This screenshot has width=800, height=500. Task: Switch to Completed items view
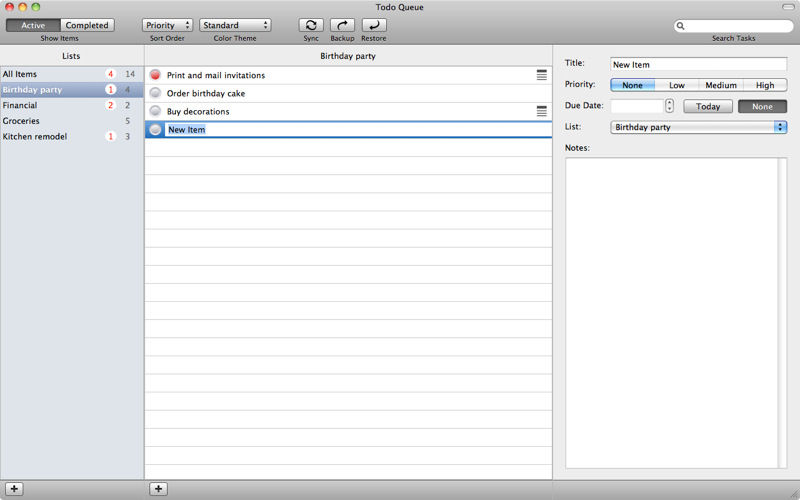click(x=87, y=25)
